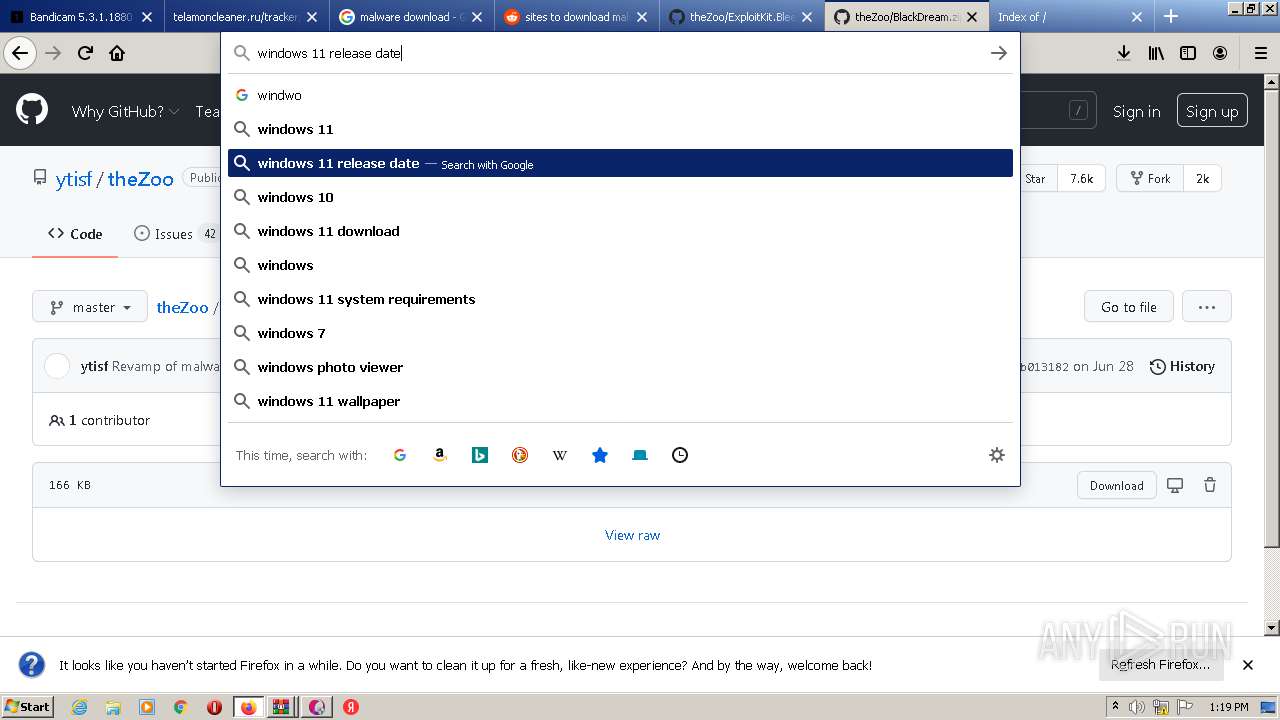Switch to theZoo/ExploitKit tab

tap(742, 17)
